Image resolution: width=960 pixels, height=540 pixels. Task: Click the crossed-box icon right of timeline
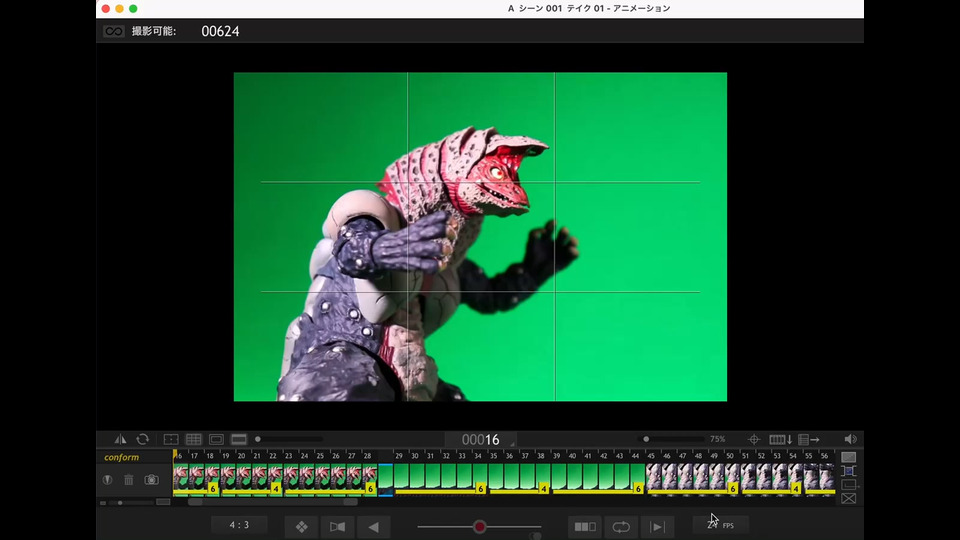[849, 498]
